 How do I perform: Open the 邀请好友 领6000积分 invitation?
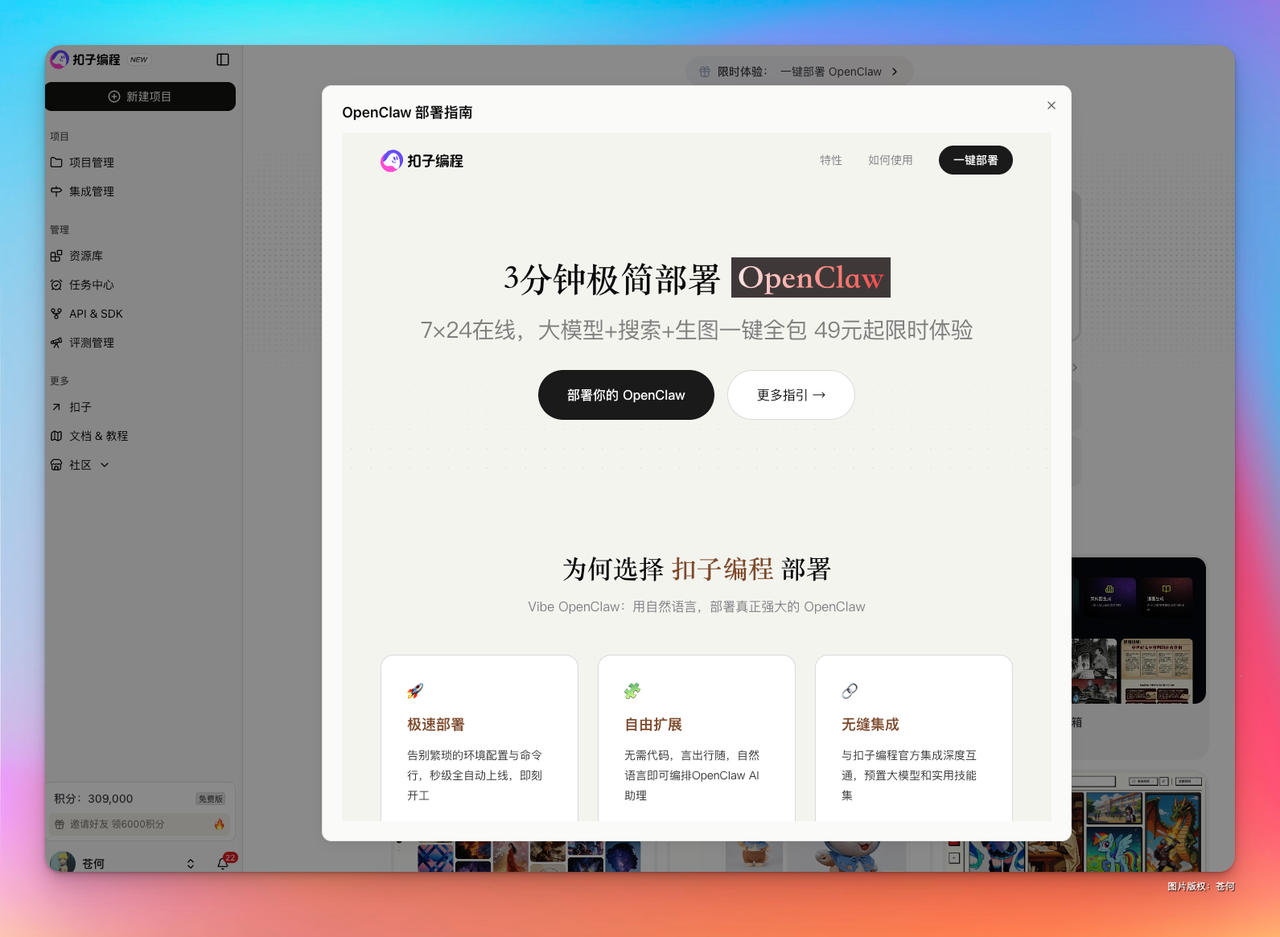tap(140, 825)
